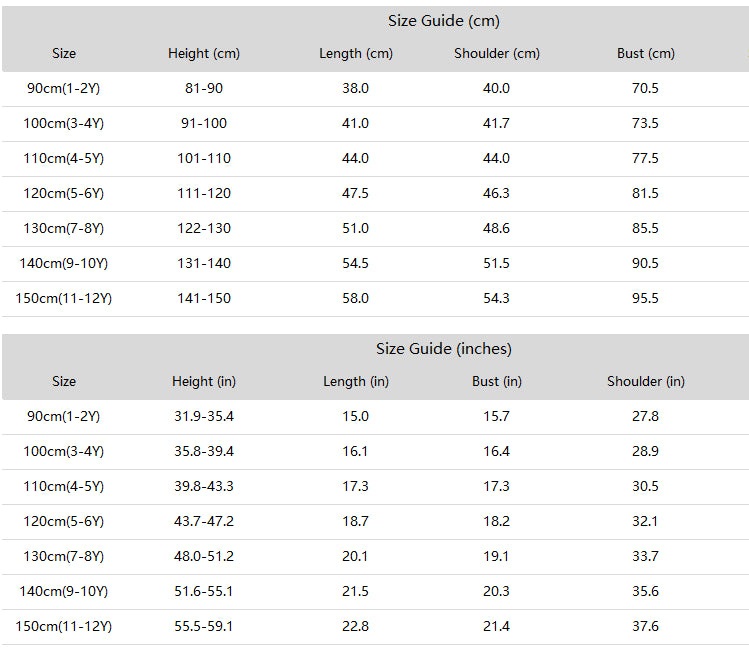Screen dimensions: 749x652
Task: Select the Length (cm) column header
Action: pyautogui.click(x=356, y=53)
